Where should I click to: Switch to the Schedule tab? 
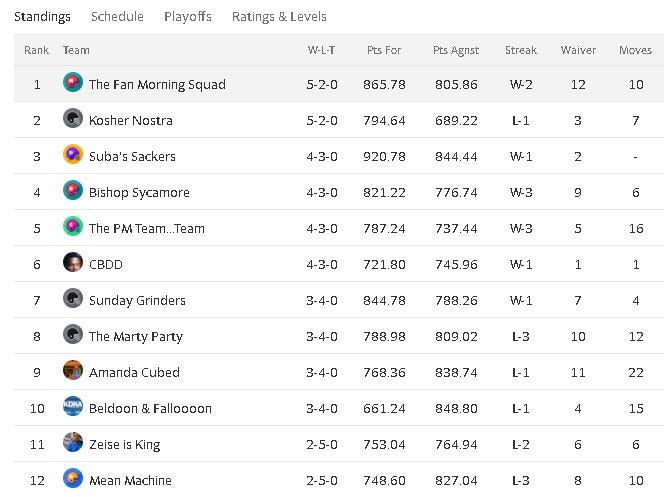click(117, 17)
